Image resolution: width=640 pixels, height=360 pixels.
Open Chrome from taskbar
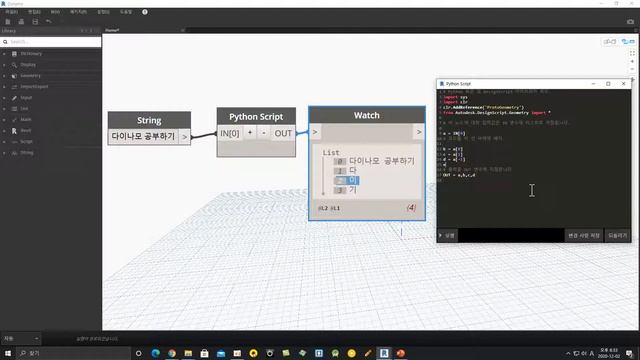tap(172, 353)
